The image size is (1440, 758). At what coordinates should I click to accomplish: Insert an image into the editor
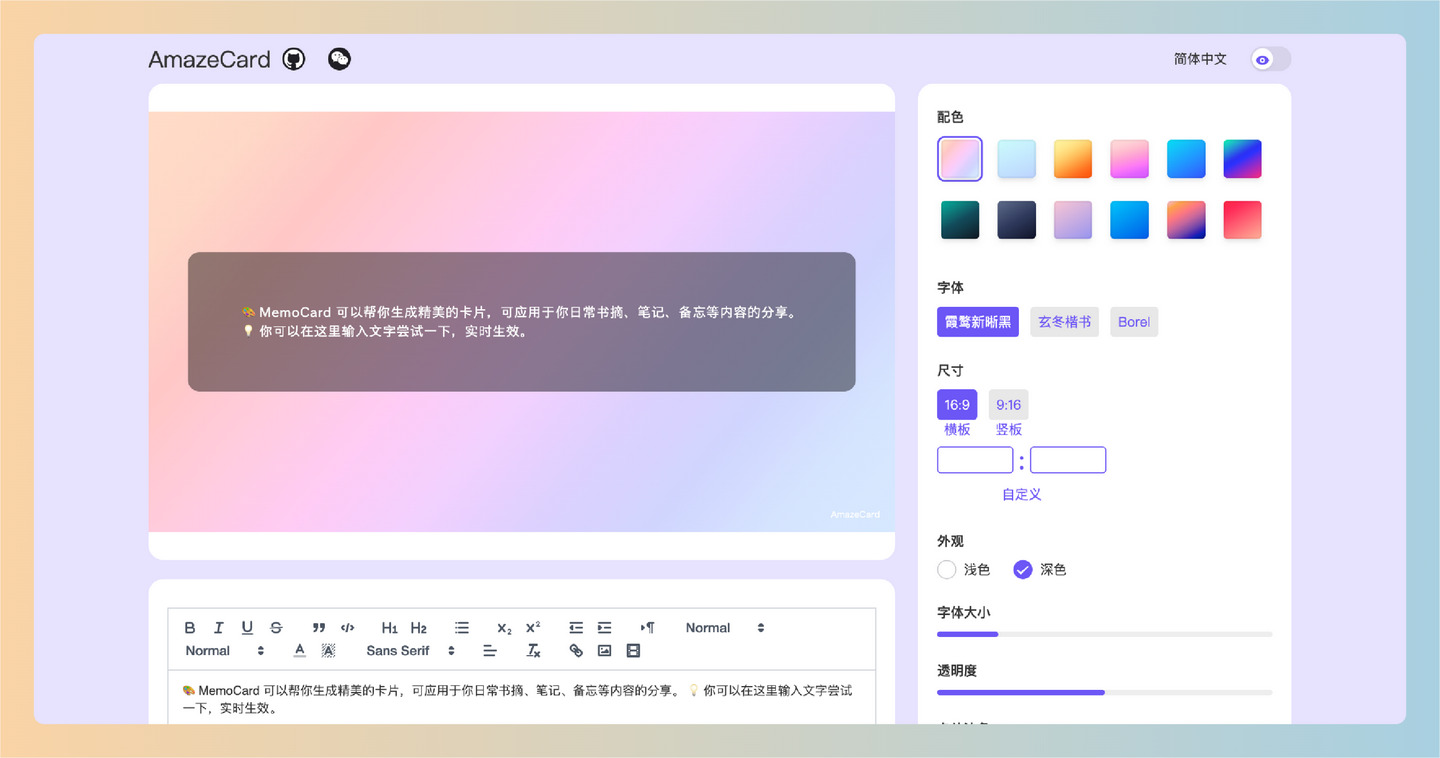point(605,651)
